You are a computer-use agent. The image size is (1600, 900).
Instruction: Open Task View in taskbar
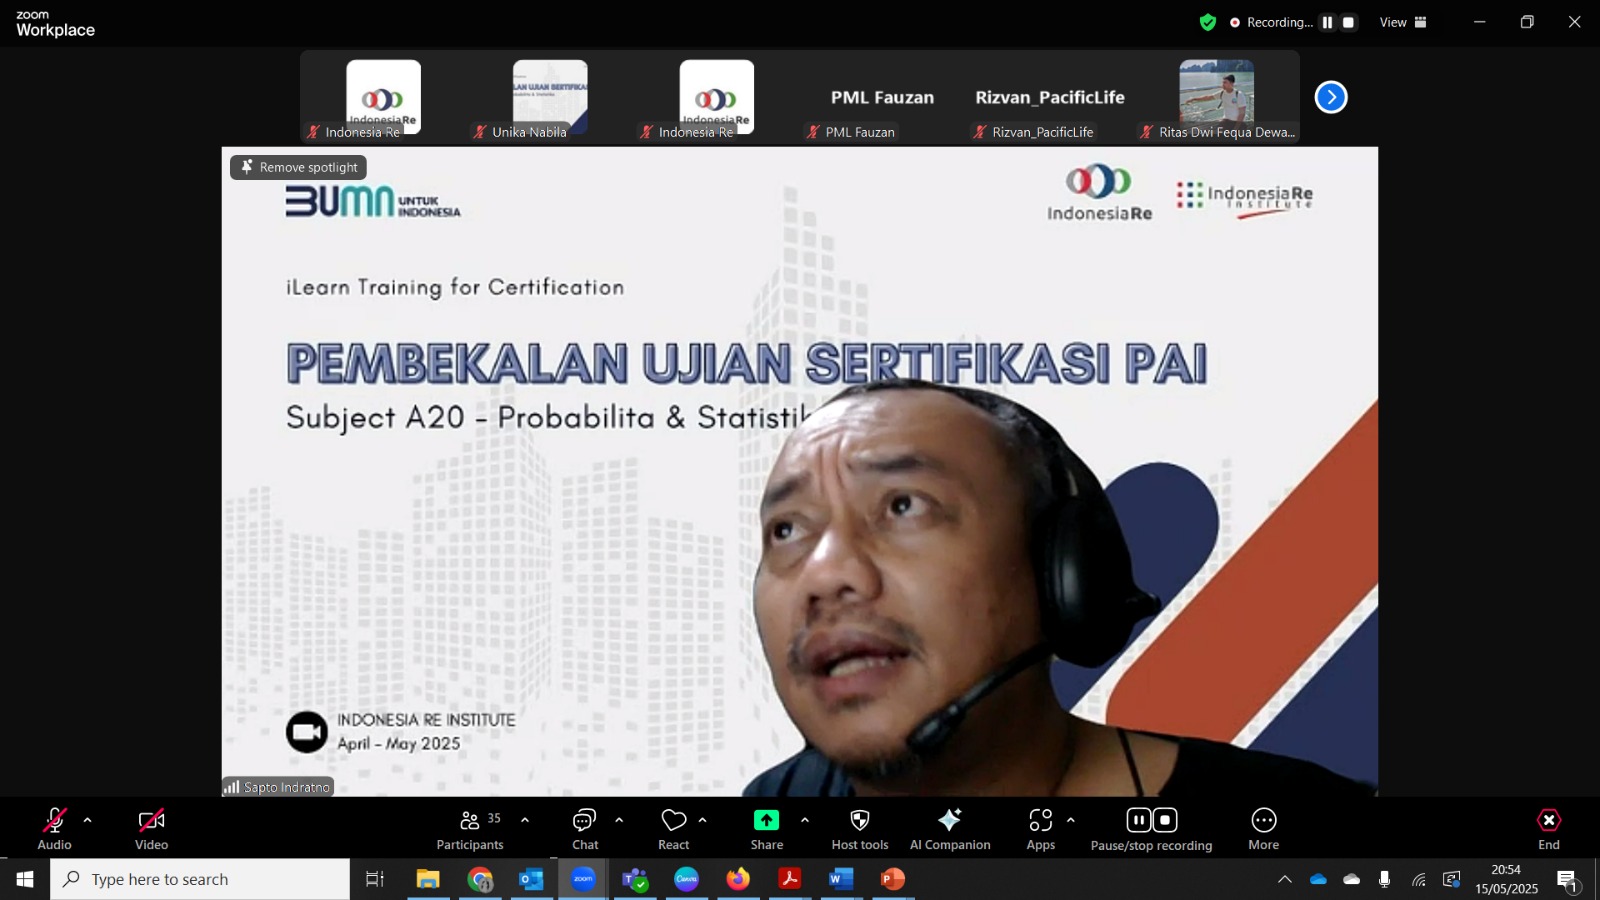pyautogui.click(x=375, y=879)
